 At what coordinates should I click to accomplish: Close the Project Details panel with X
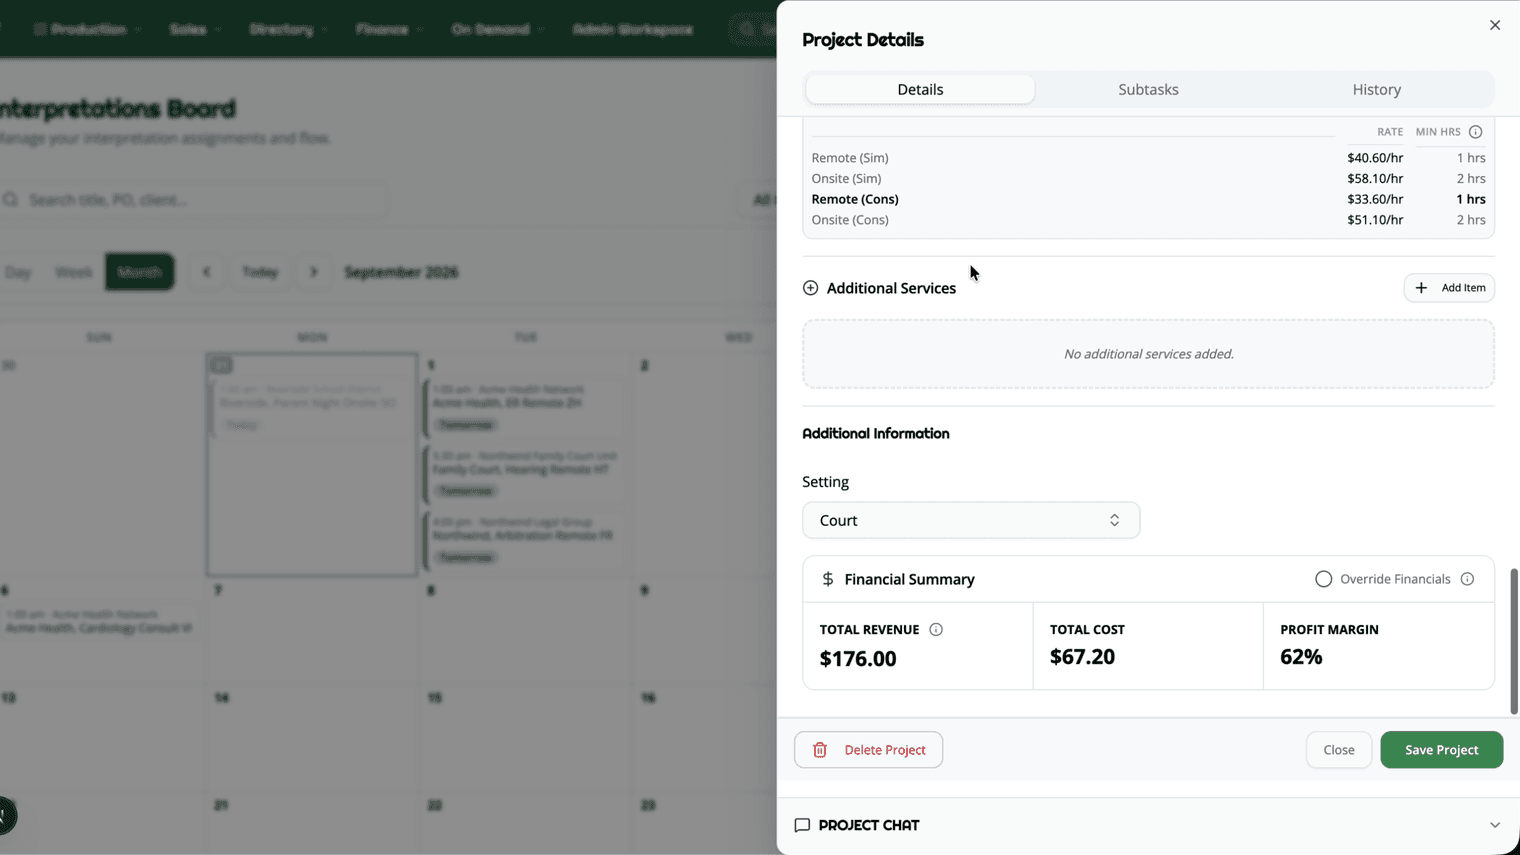[1495, 25]
